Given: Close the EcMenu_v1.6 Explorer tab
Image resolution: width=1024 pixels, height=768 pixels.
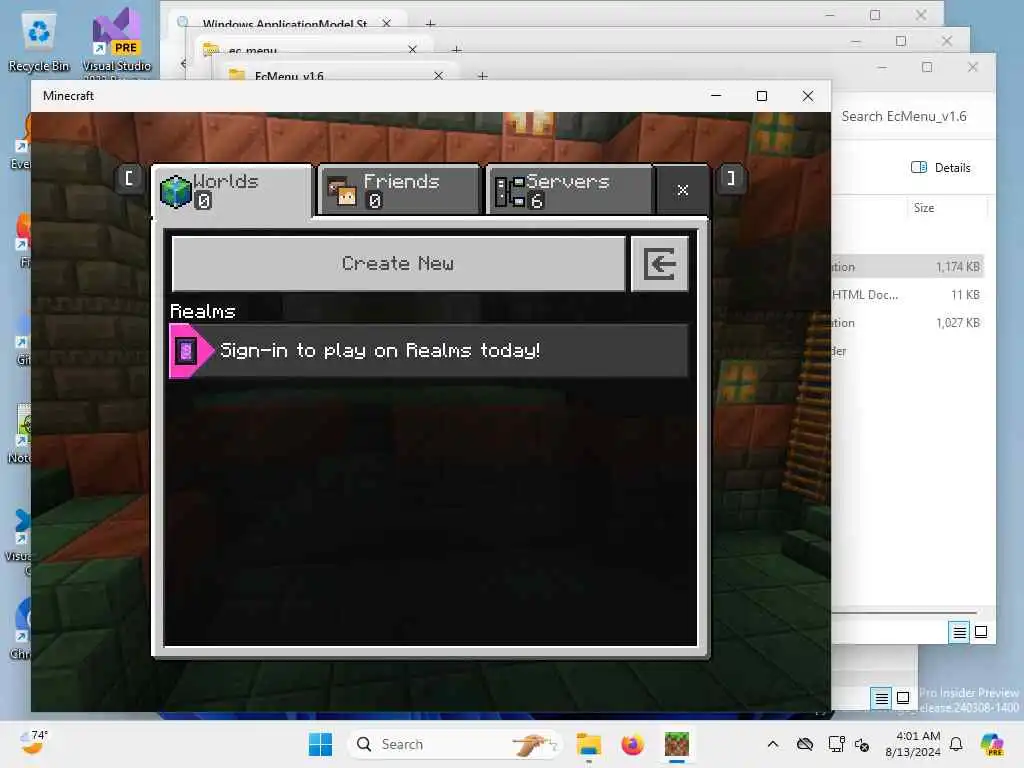Looking at the screenshot, I should 438,76.
